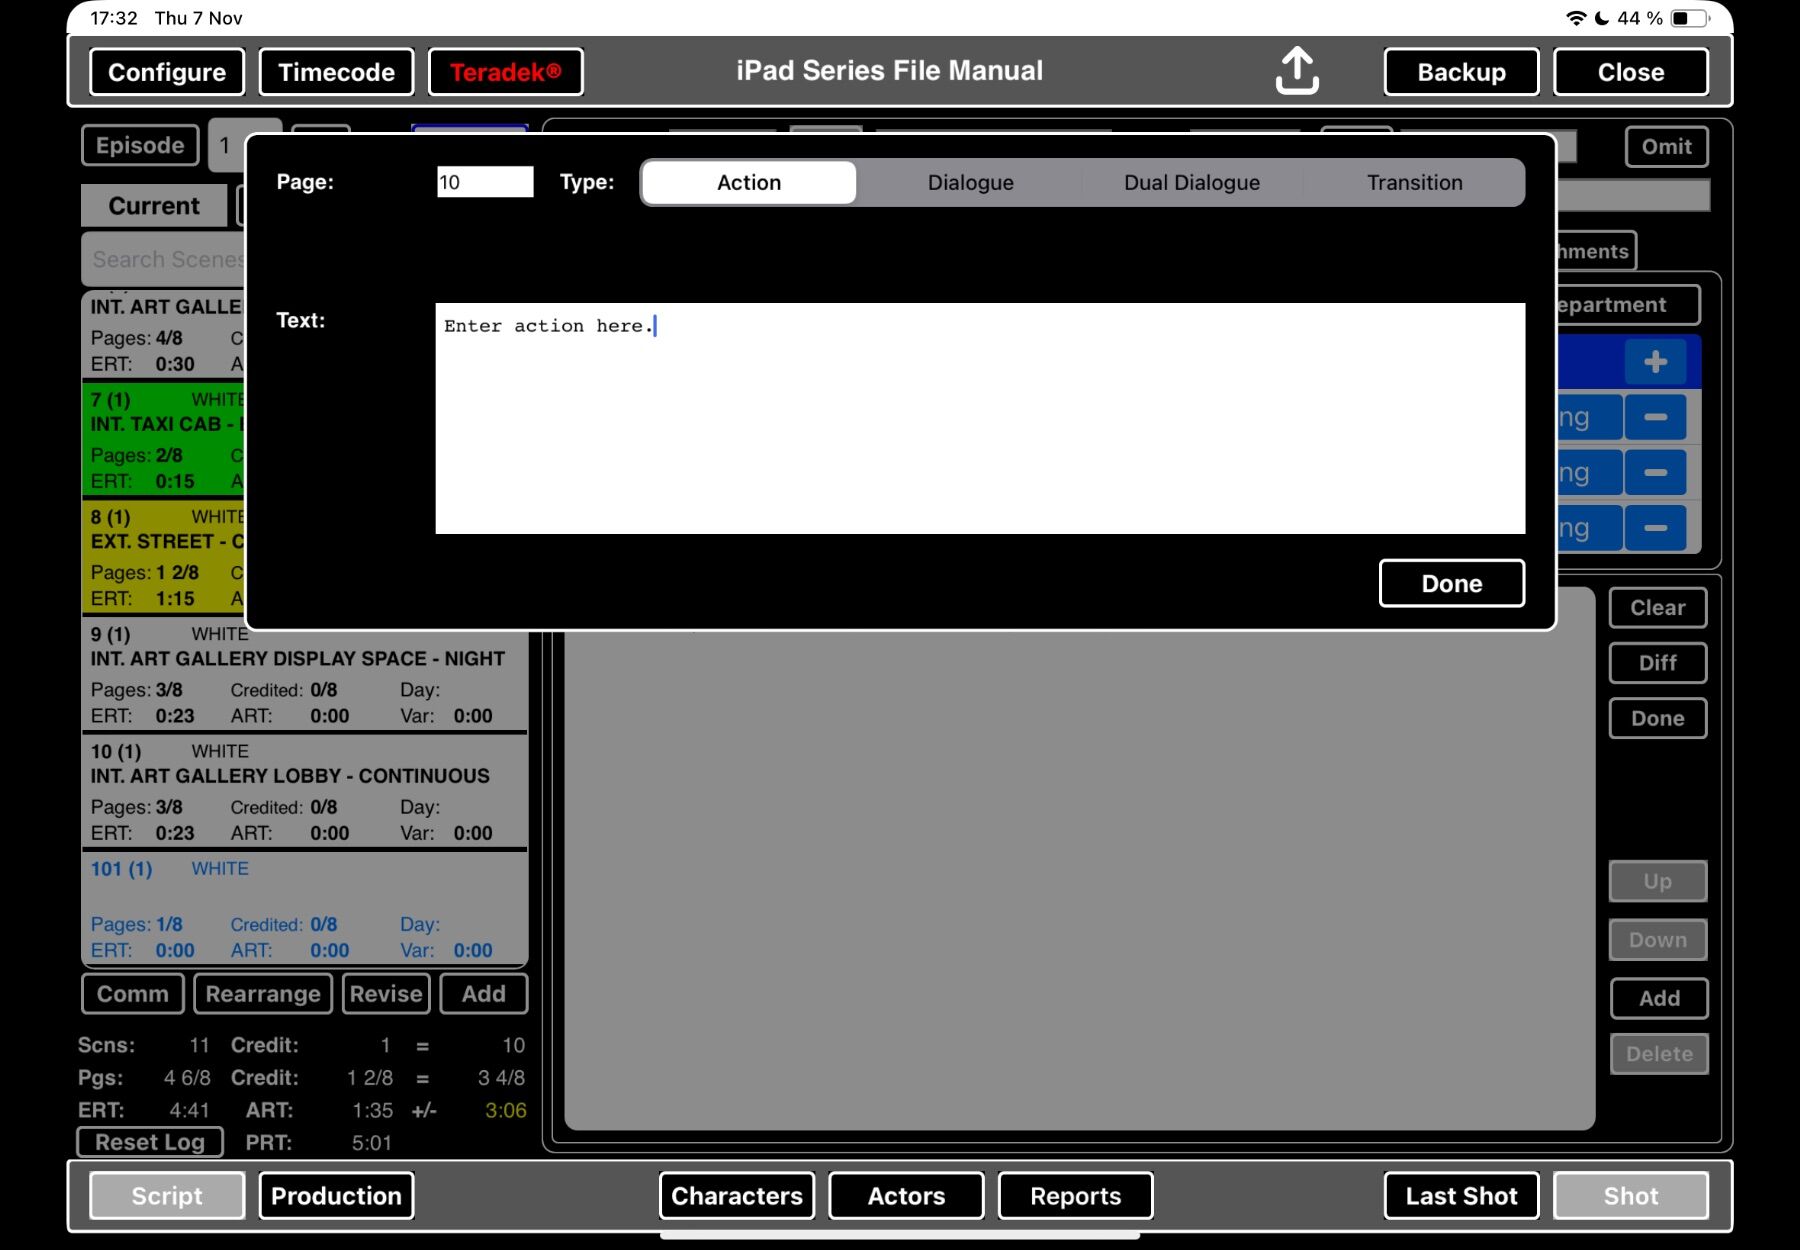Click the Diff button

[1658, 662]
